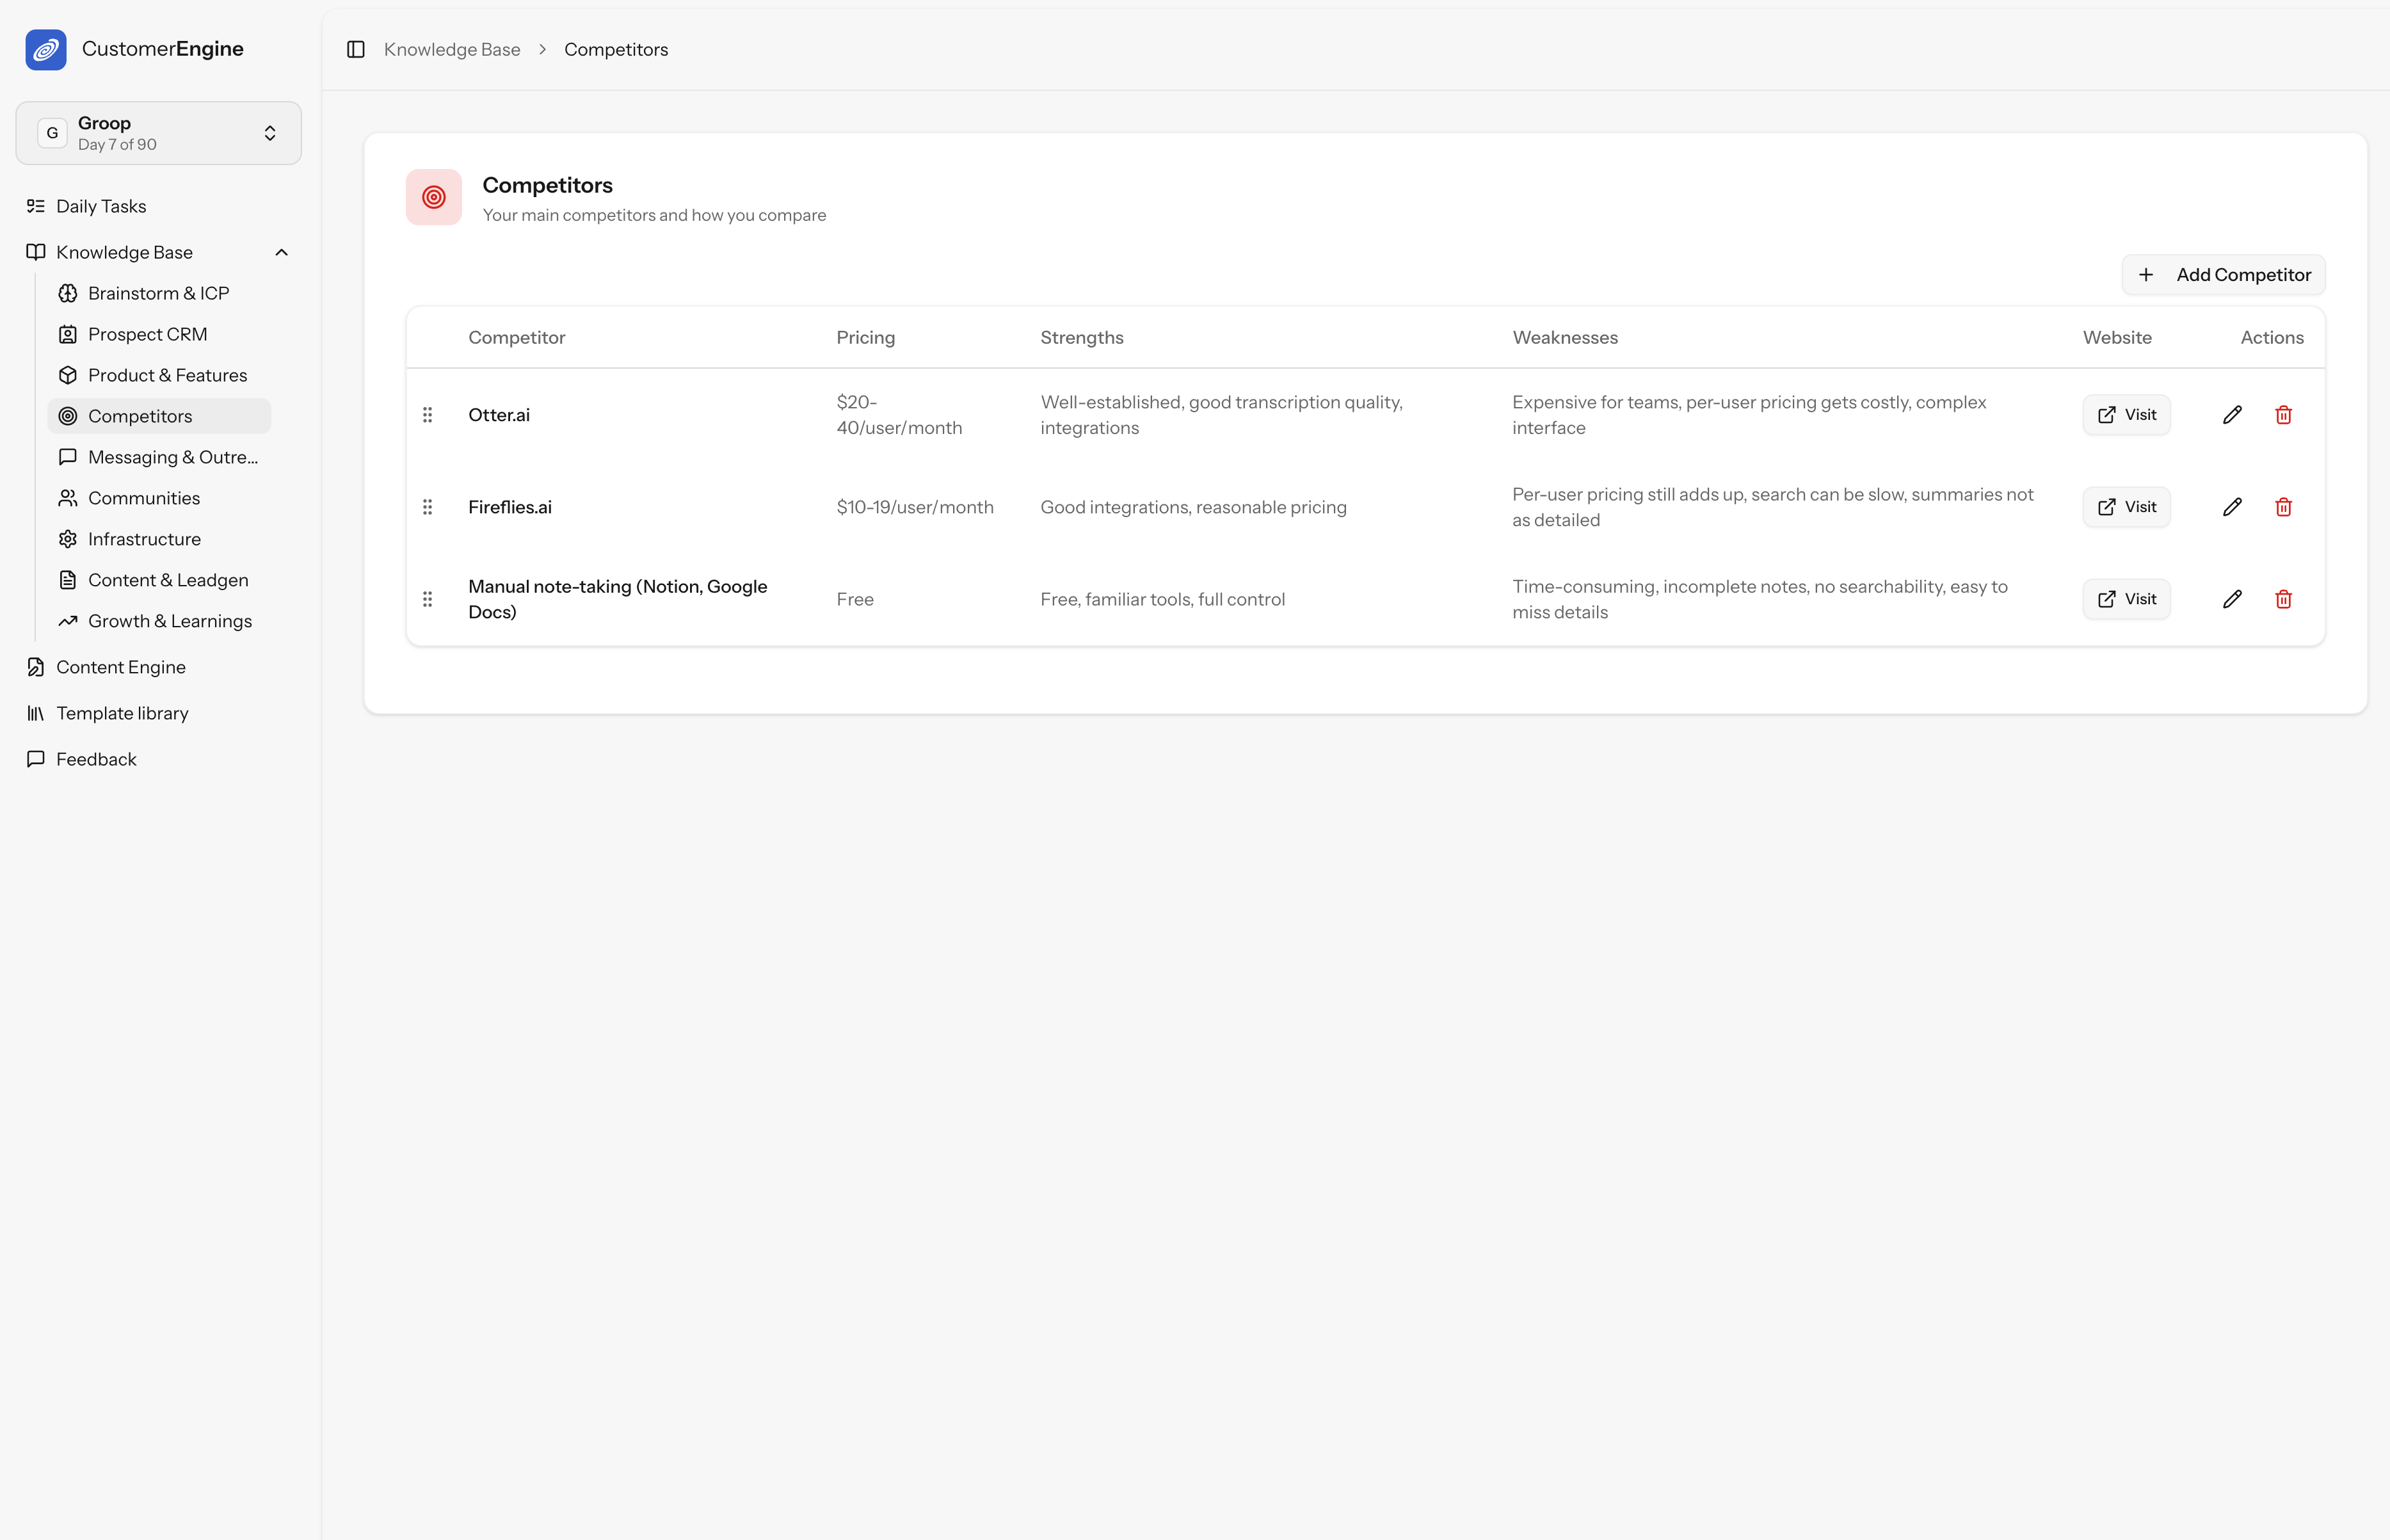Click the CustomerEngine logo icon

(46, 50)
